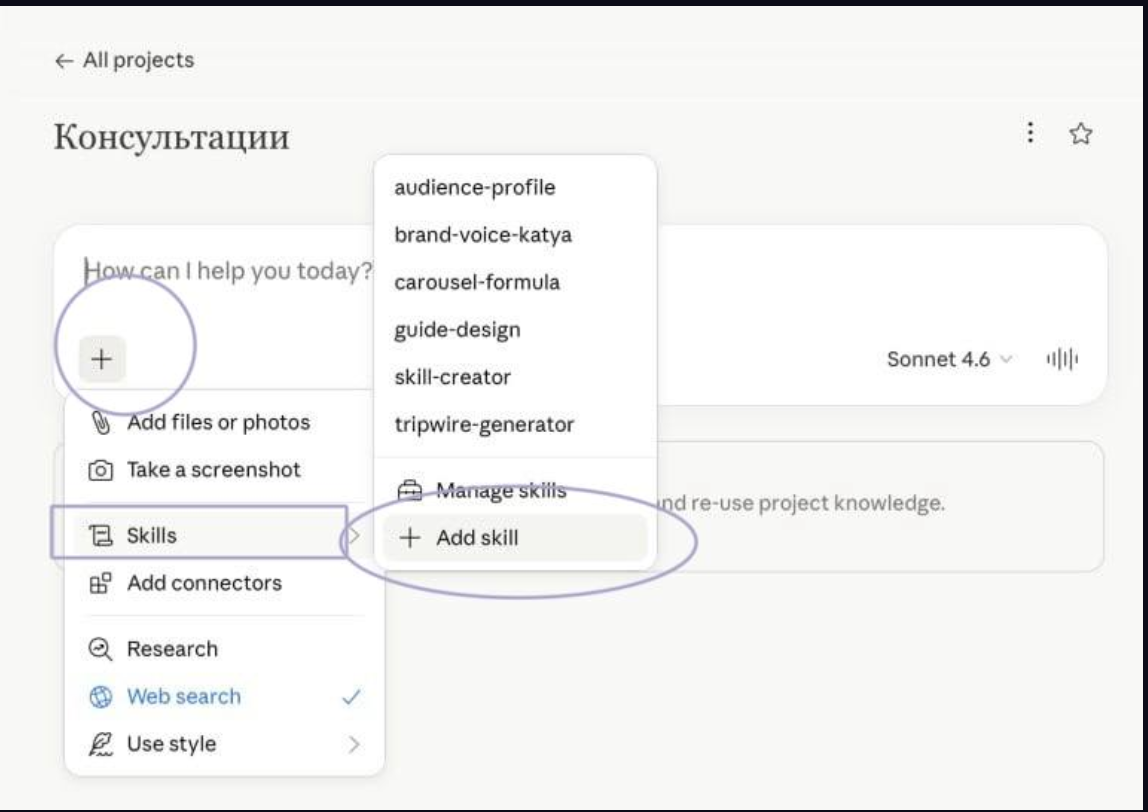Click the How can I help you today field
Screen dimensions: 1148x812
point(228,271)
